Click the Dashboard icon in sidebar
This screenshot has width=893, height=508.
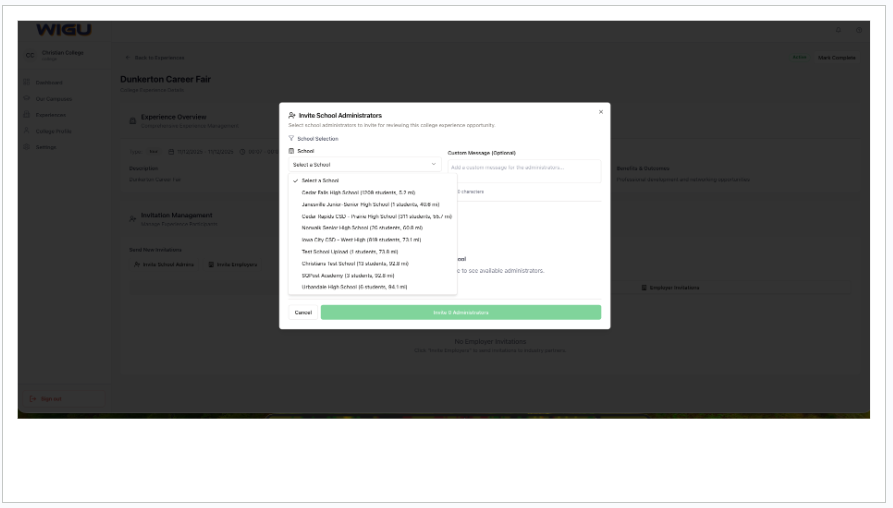point(27,83)
